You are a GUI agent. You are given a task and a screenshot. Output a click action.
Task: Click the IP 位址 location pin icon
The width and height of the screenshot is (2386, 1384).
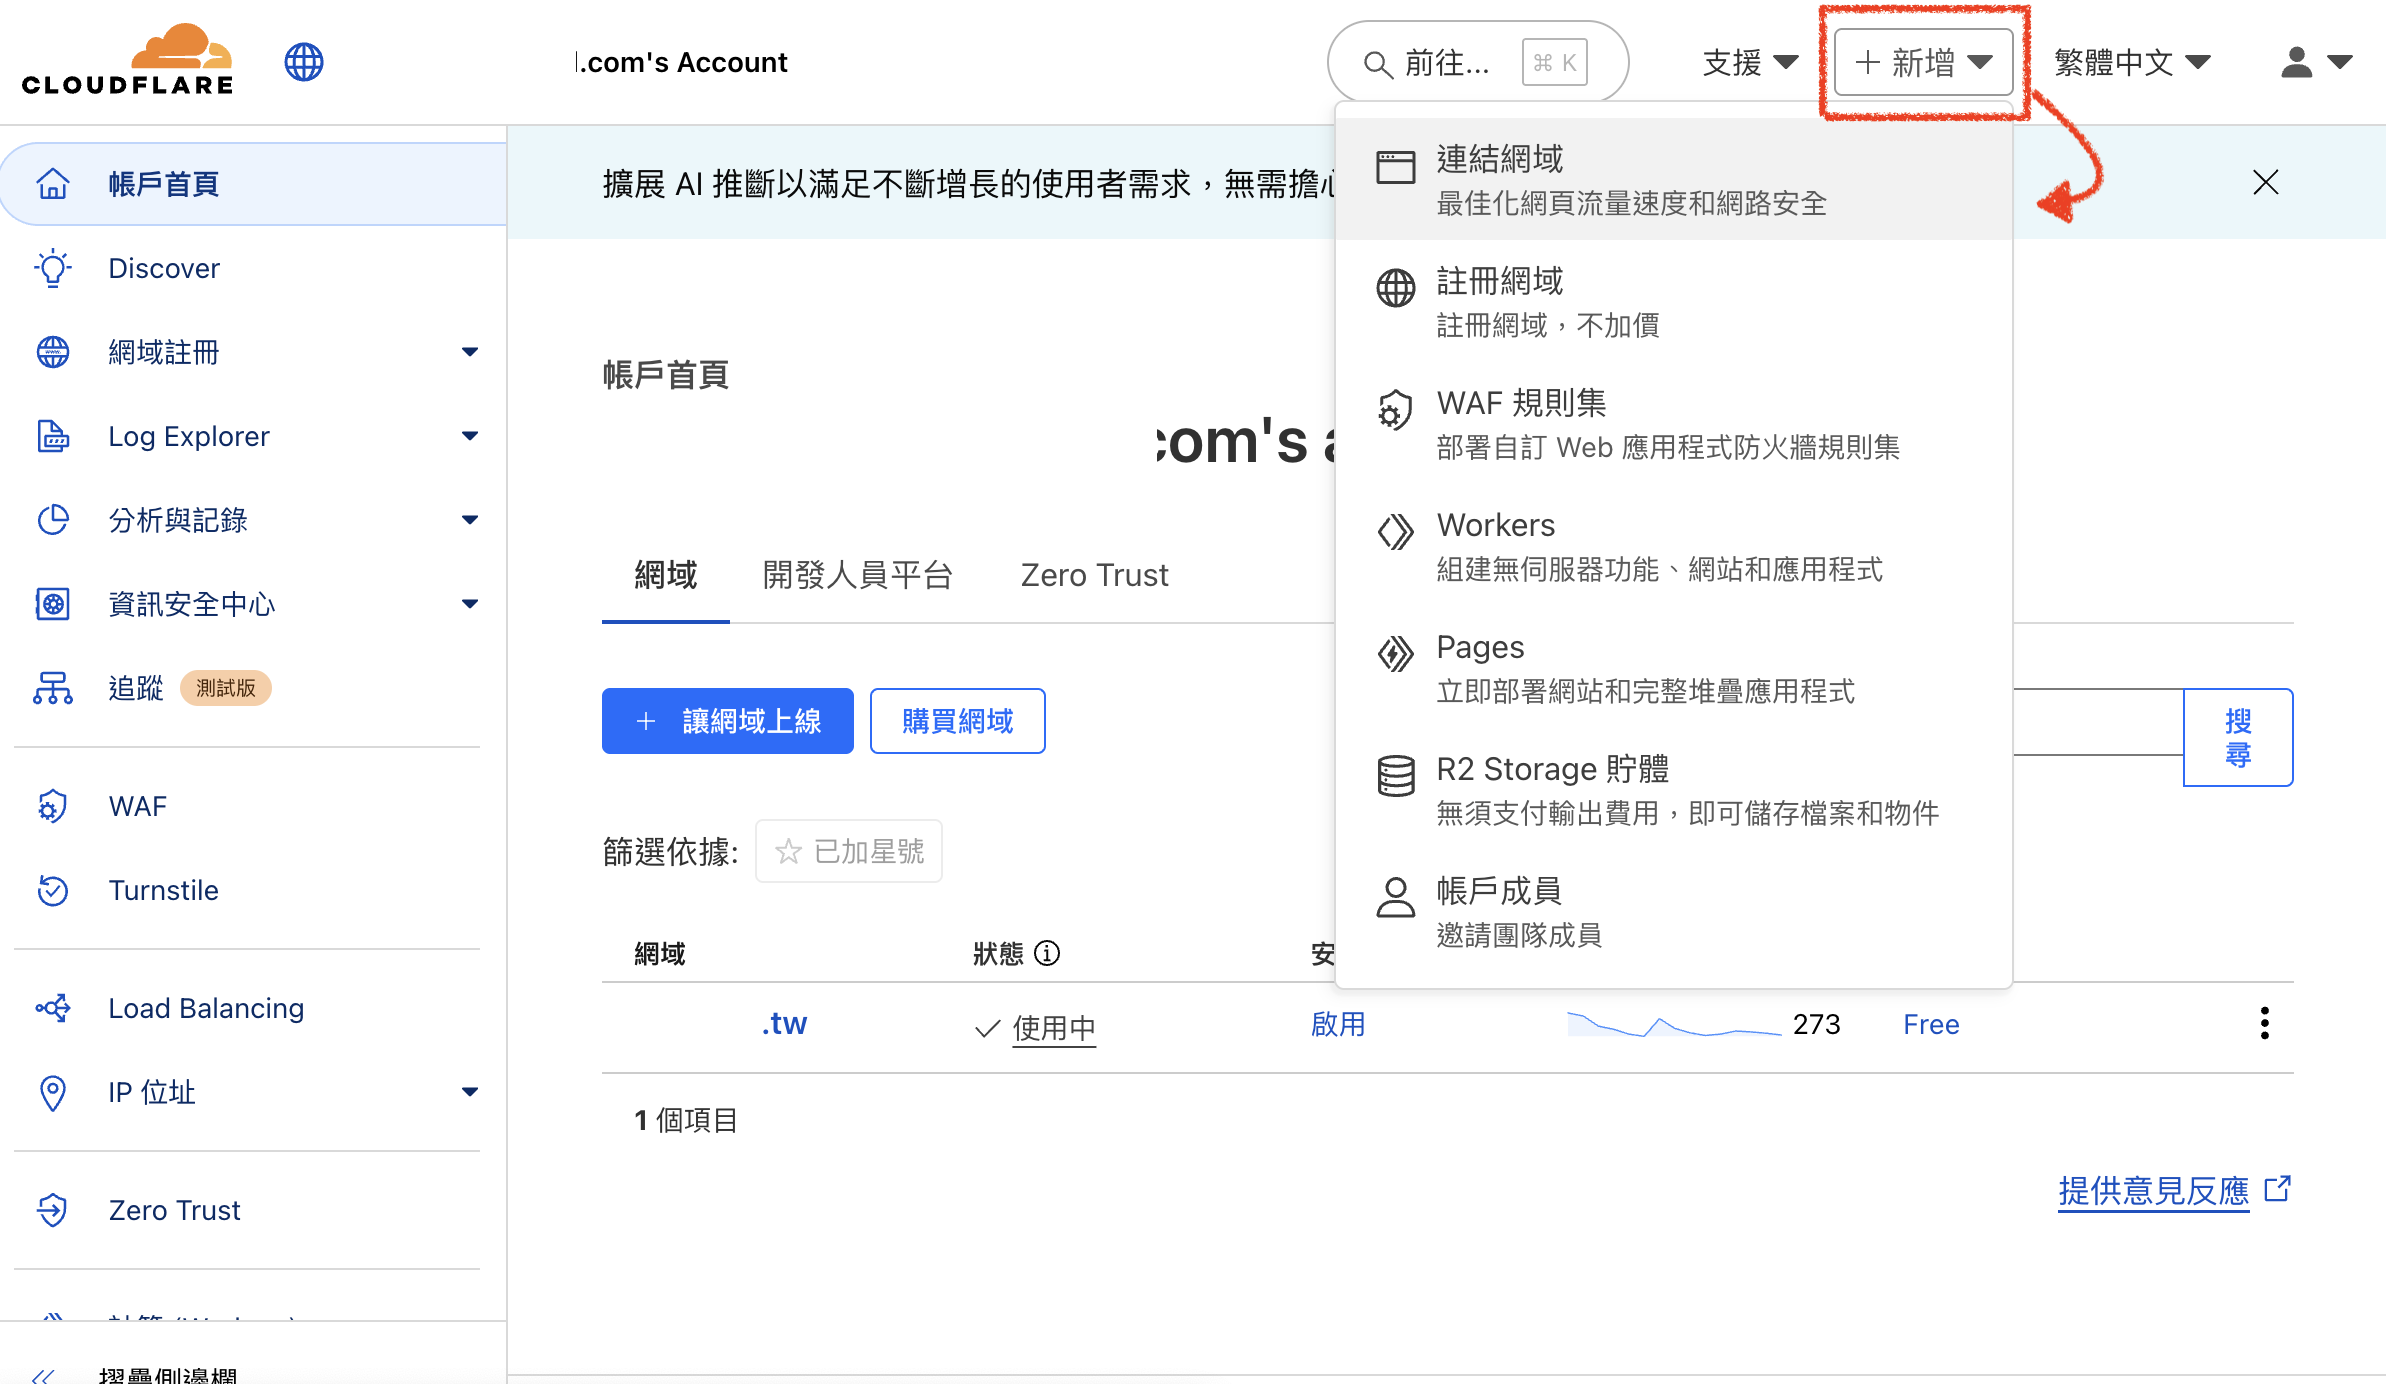coord(53,1092)
